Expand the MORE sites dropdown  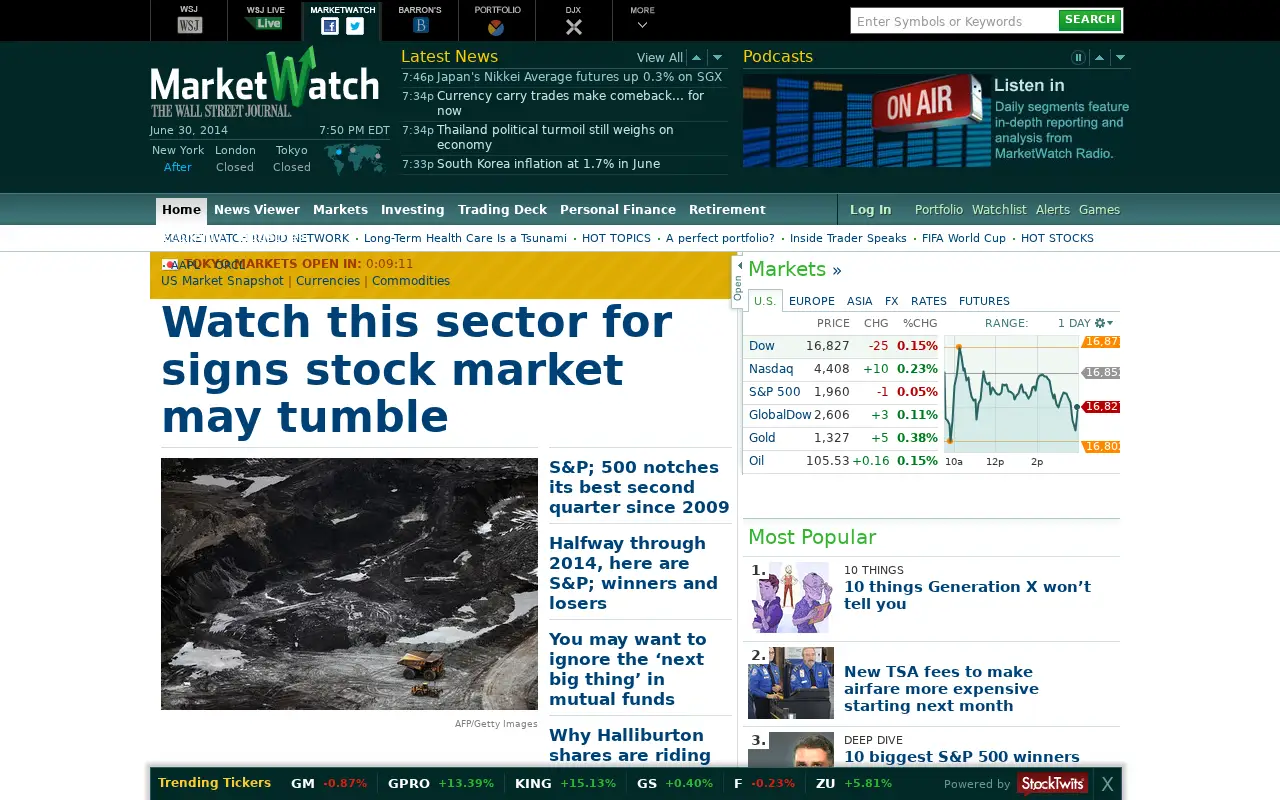pyautogui.click(x=642, y=20)
